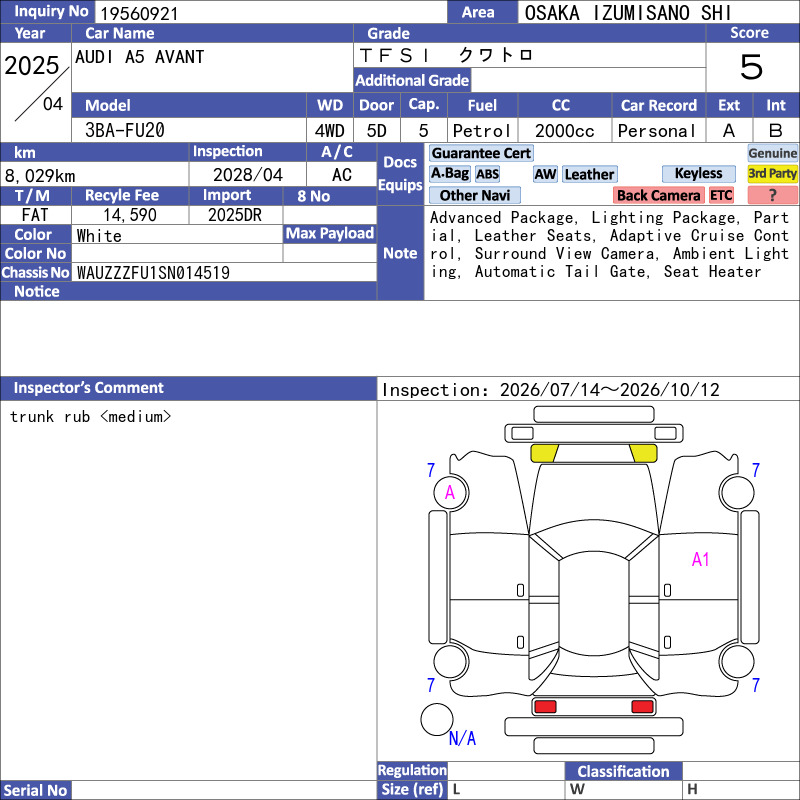Viewport: 800px width, 800px height.
Task: Click the Leather equipment badge
Action: point(590,174)
